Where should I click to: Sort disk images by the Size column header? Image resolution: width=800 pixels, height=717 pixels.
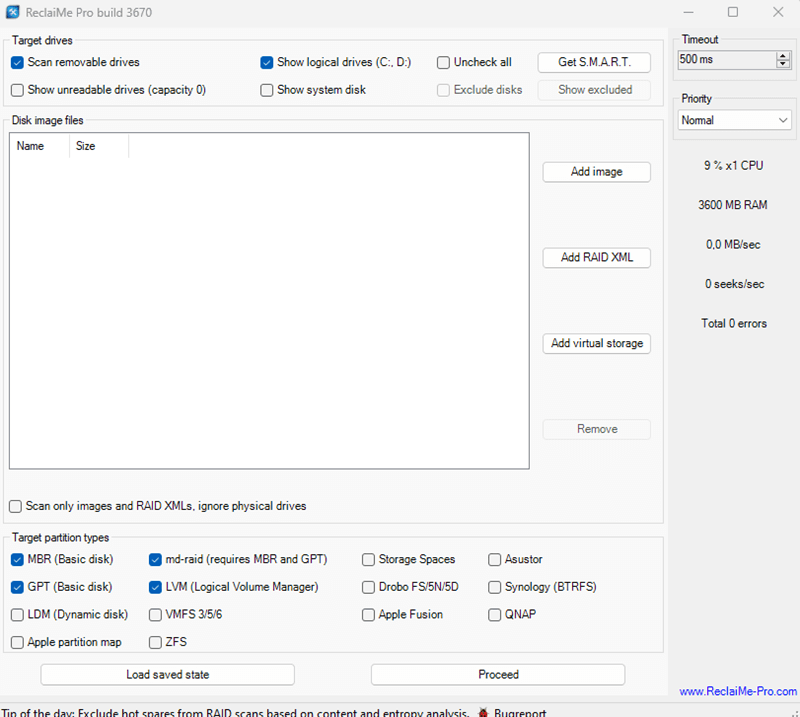99,146
